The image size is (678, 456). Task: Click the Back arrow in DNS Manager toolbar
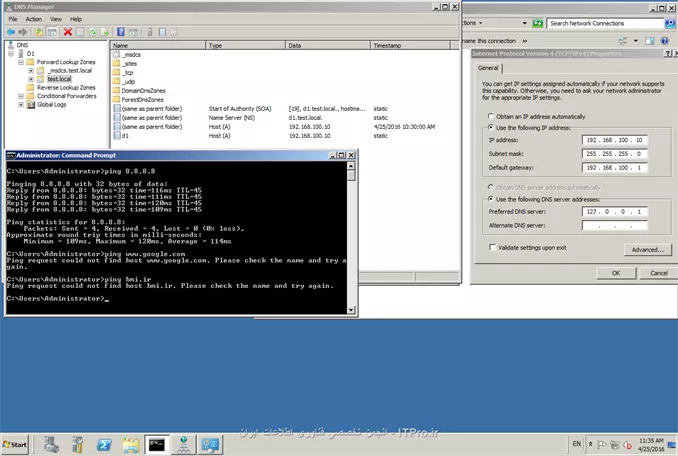[11, 32]
